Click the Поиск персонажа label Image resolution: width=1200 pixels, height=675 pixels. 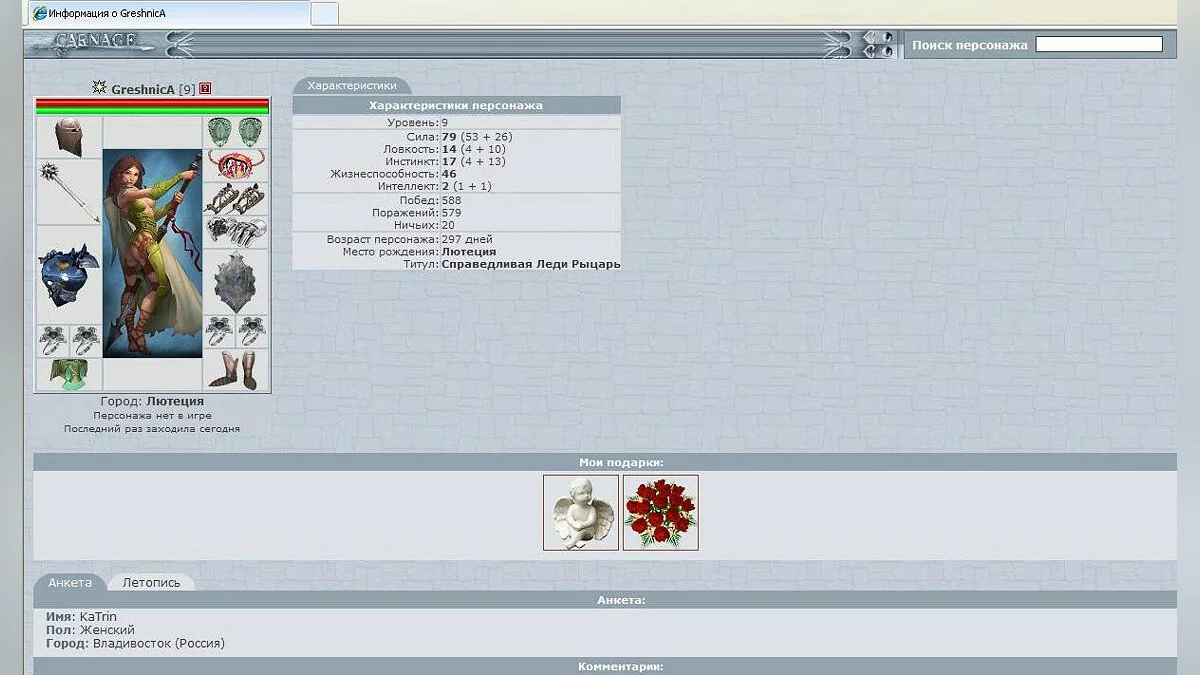point(970,45)
